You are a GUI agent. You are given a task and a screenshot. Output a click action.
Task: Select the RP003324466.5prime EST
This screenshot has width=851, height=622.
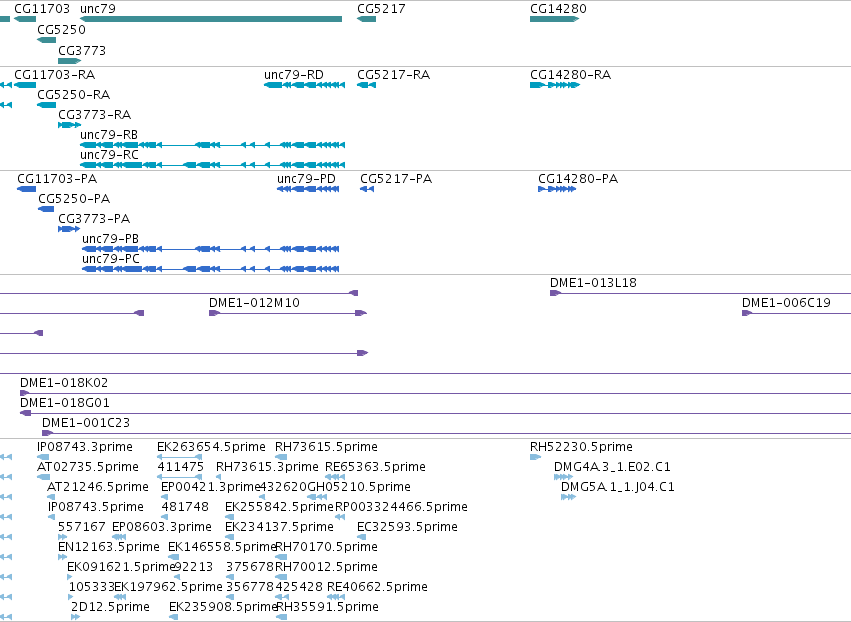pyautogui.click(x=340, y=517)
